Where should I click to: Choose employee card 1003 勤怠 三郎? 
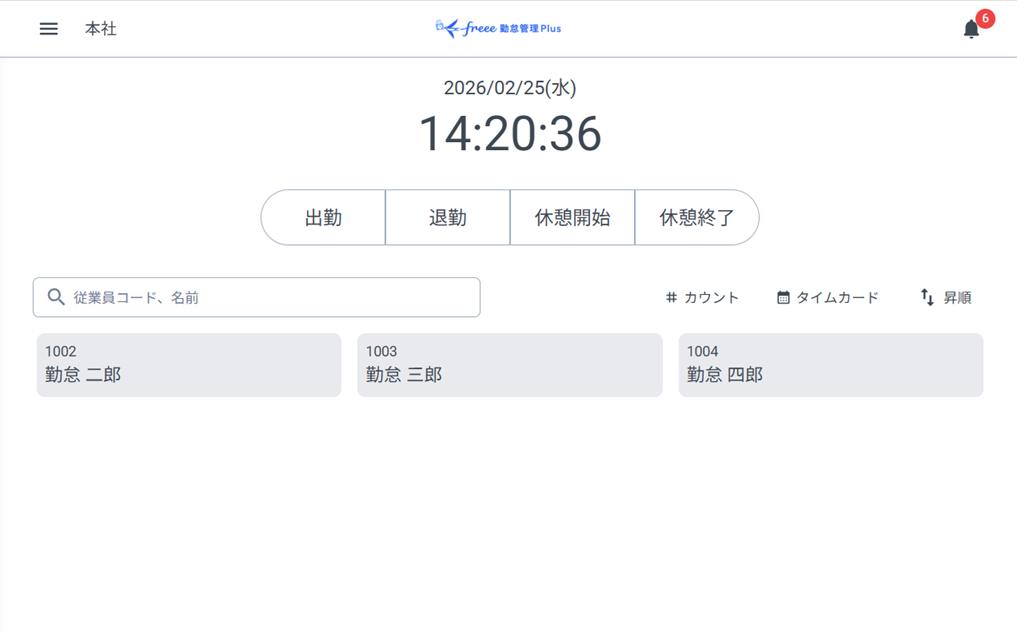pyautogui.click(x=510, y=365)
